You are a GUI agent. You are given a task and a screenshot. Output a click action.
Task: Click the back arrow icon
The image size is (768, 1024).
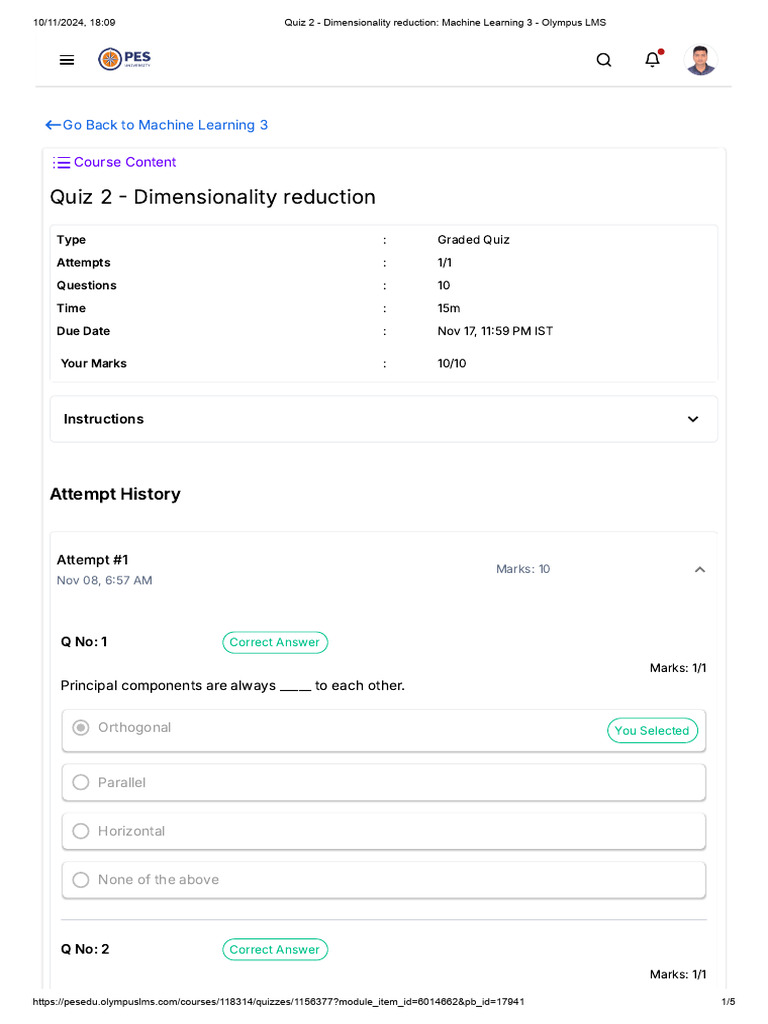53,125
